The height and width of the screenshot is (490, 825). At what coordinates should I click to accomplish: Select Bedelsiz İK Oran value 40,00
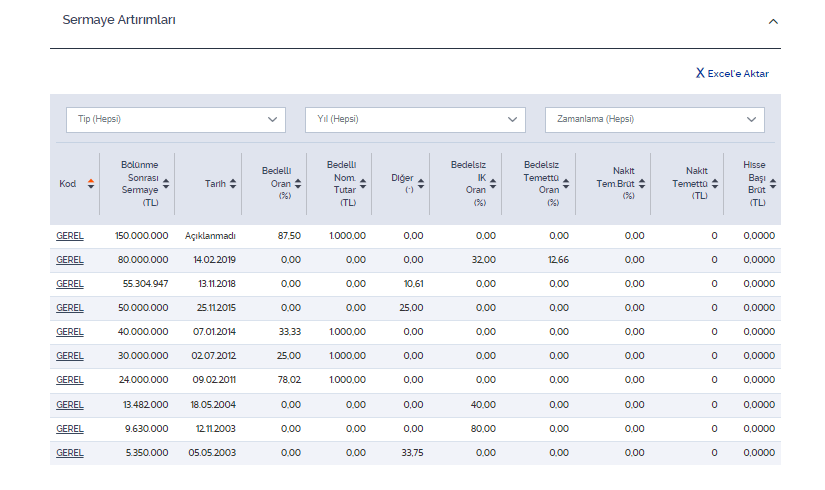coord(484,405)
